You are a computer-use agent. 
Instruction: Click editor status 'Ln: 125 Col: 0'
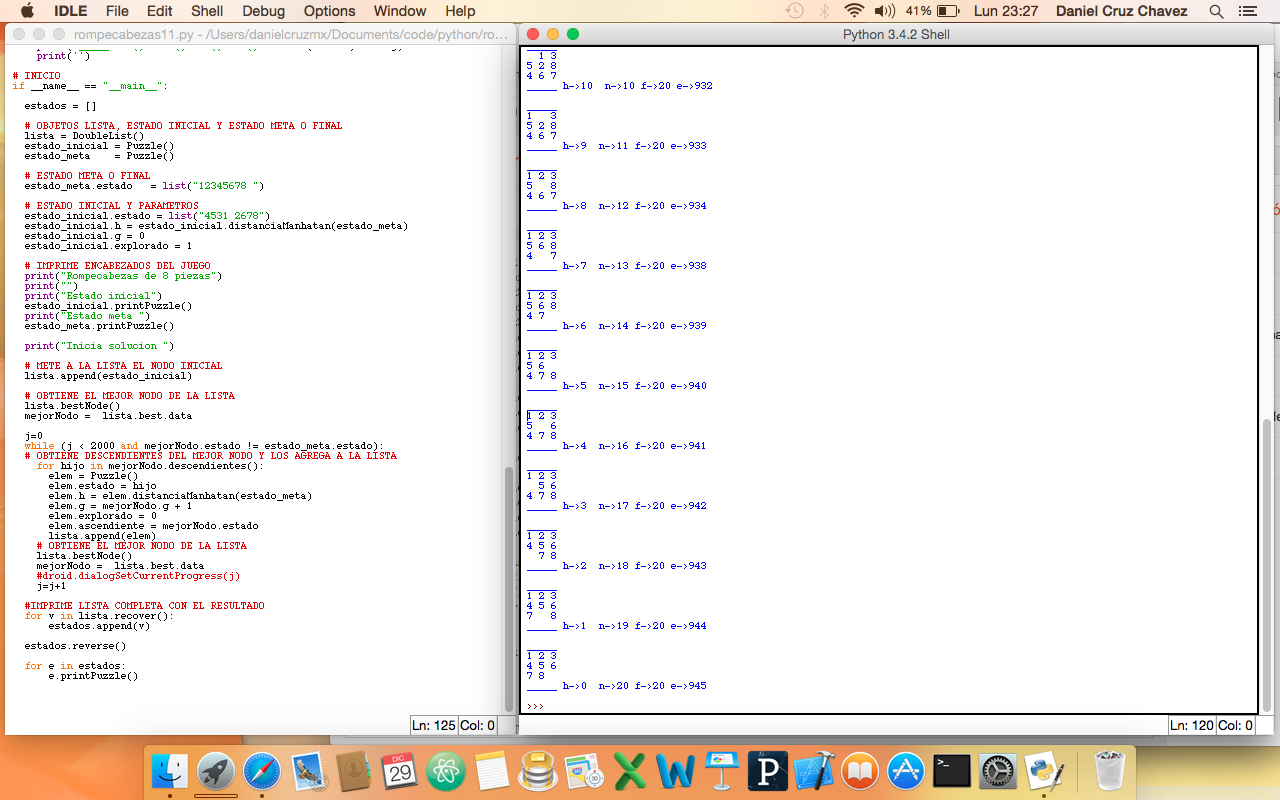pyautogui.click(x=455, y=726)
